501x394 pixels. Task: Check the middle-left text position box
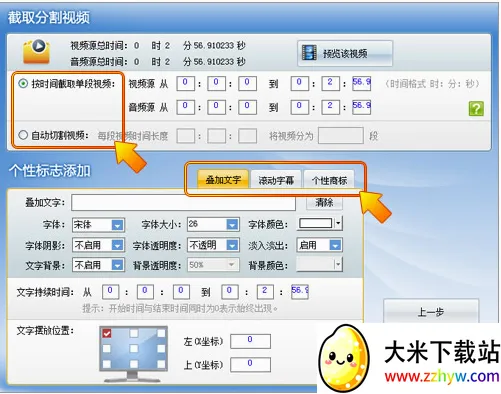pos(107,348)
